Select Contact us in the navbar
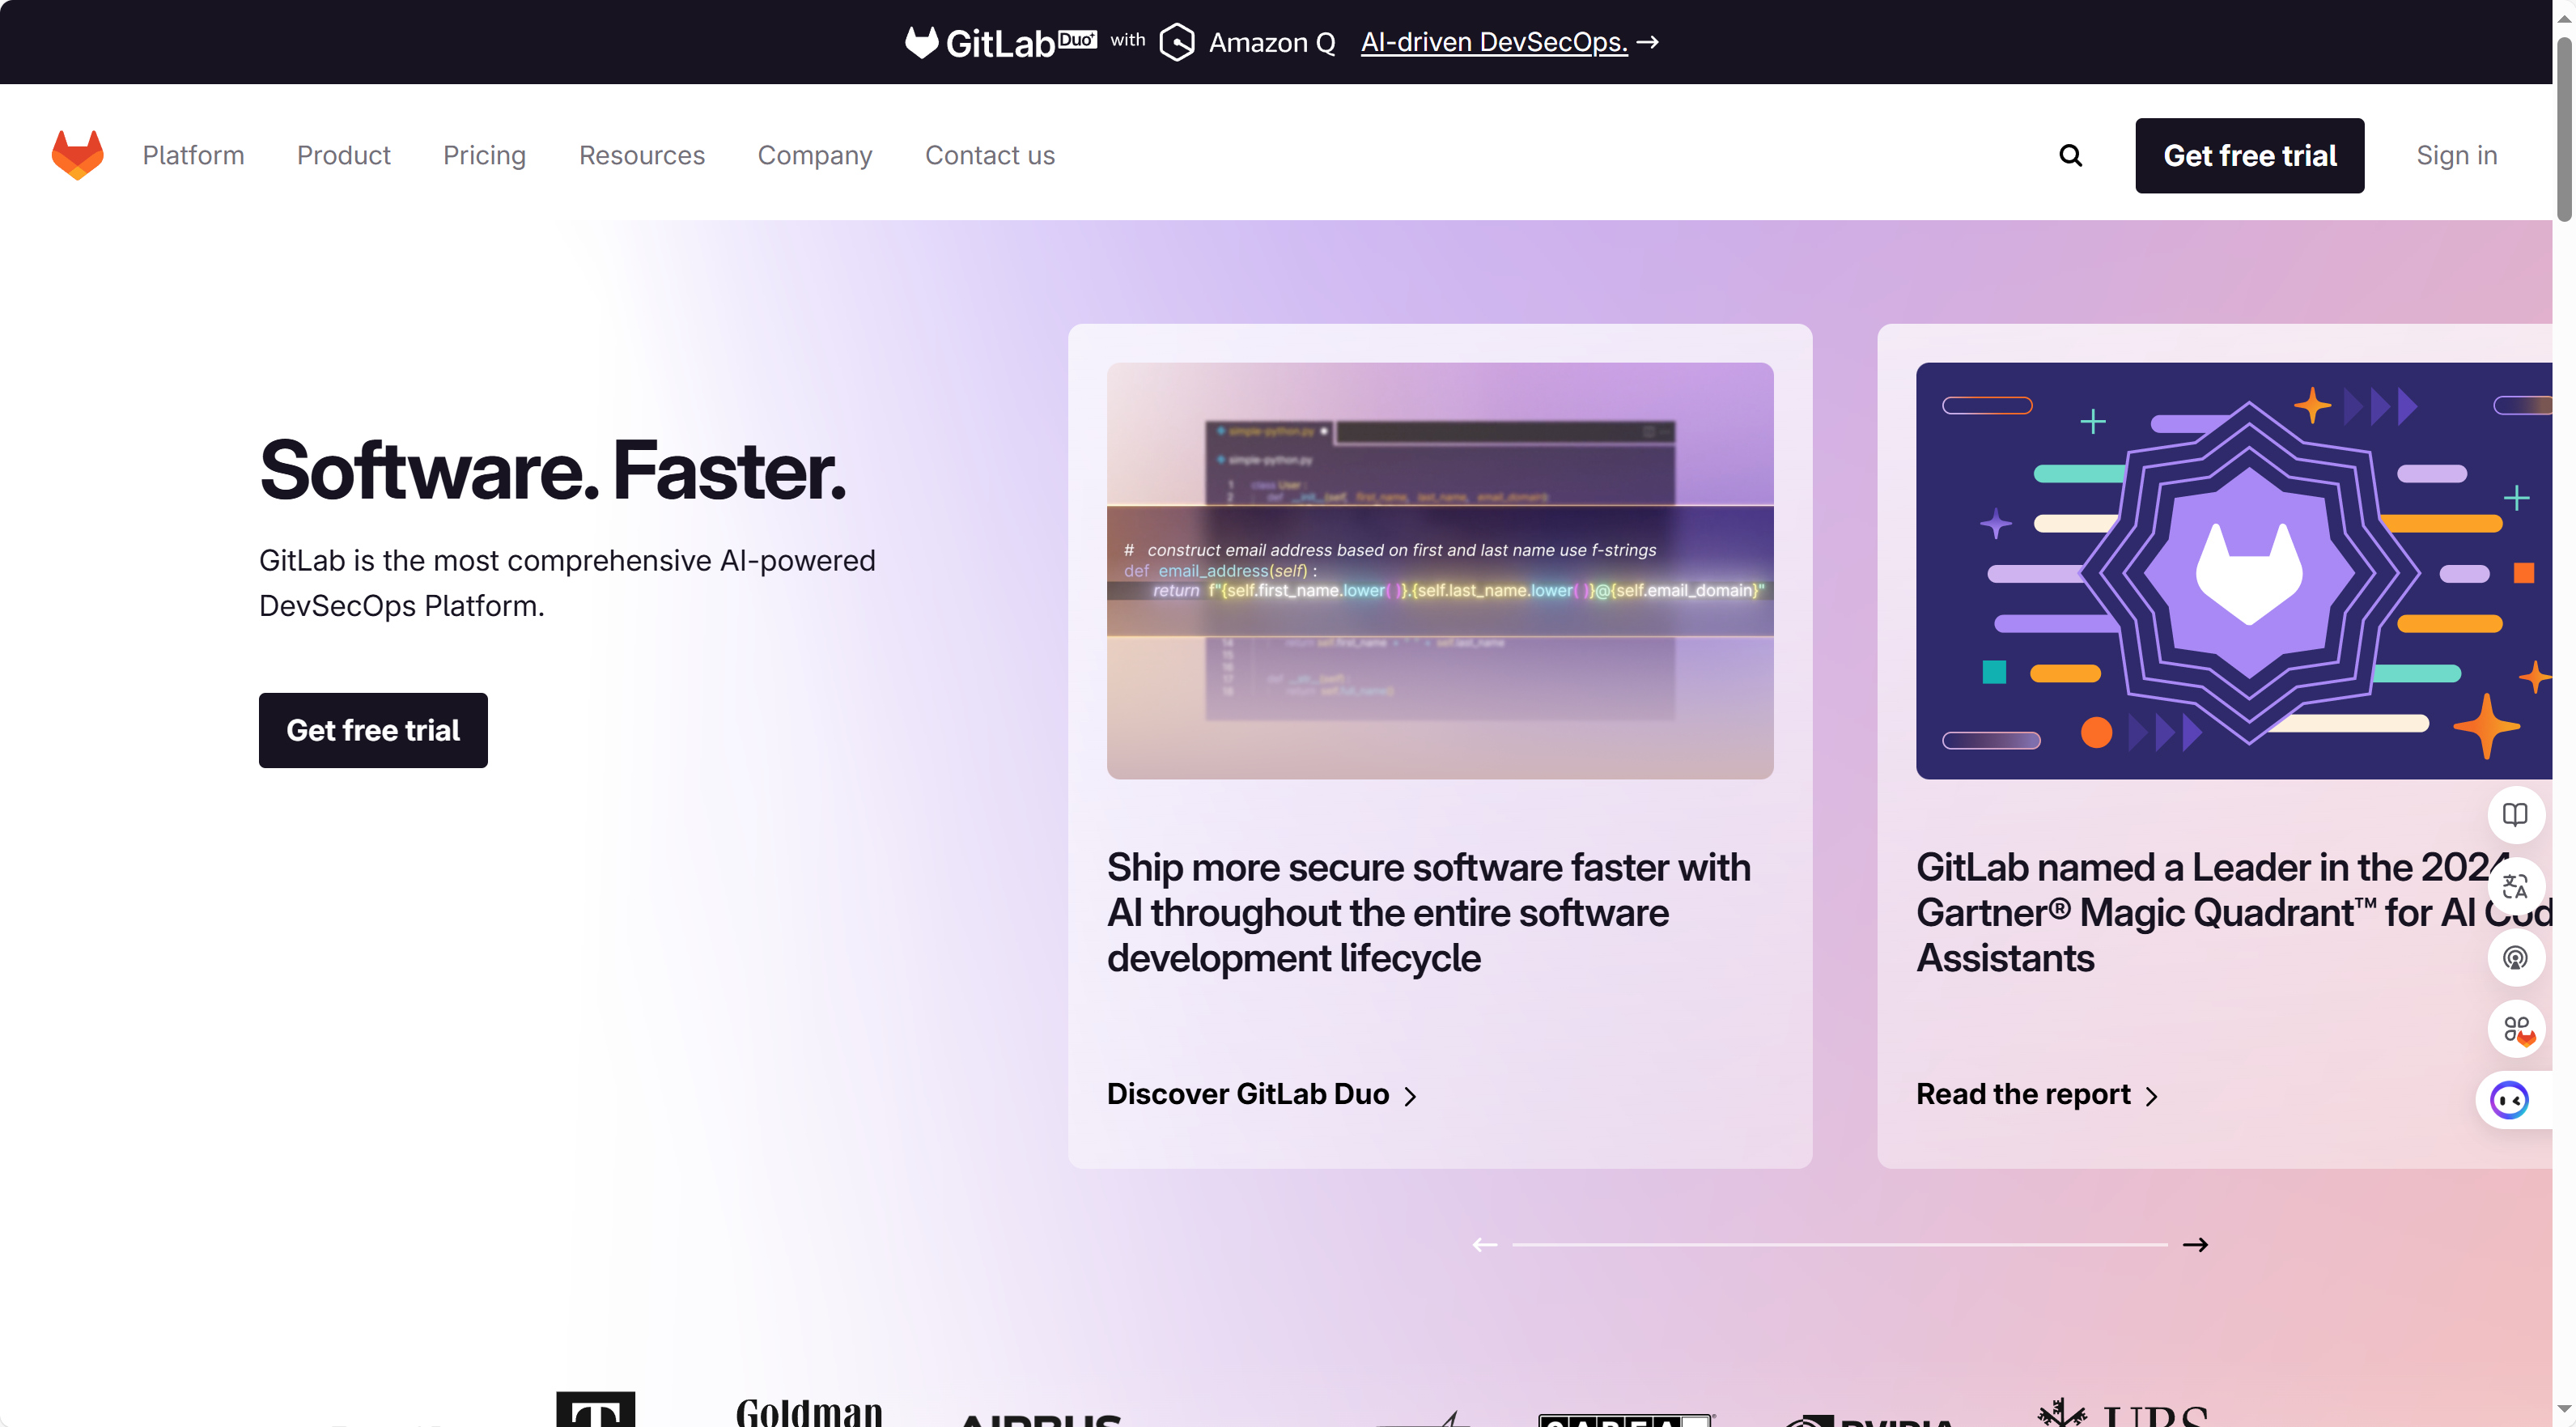The image size is (2576, 1427). pos(990,155)
